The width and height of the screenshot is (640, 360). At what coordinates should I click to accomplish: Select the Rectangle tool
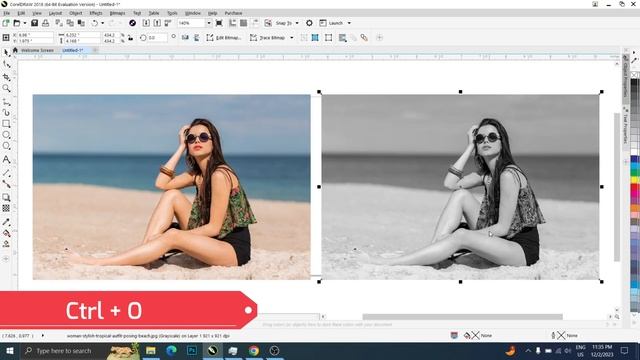pos(6,124)
